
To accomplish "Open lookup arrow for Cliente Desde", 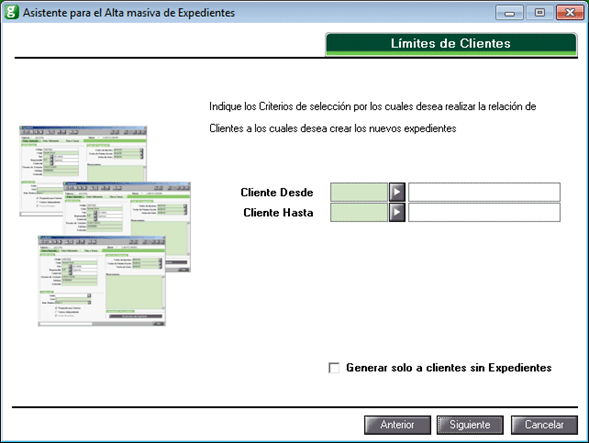I will [397, 192].
